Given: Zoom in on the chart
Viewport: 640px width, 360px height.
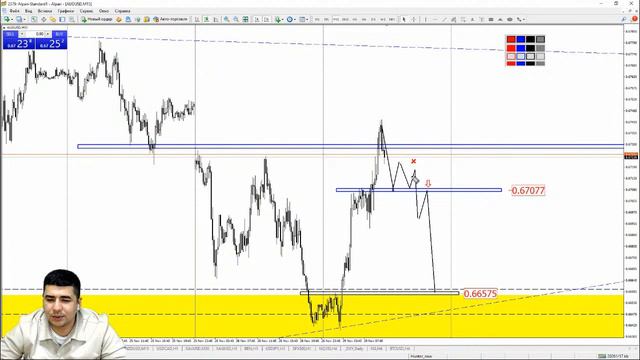Looking at the screenshot, I should pos(226,19).
